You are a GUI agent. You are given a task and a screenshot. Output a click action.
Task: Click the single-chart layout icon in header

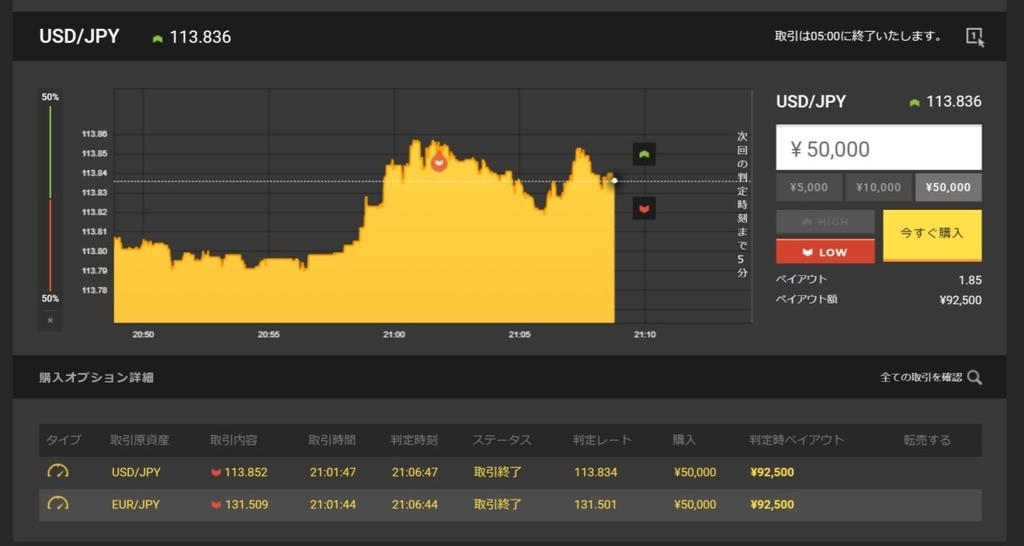pyautogui.click(x=975, y=37)
